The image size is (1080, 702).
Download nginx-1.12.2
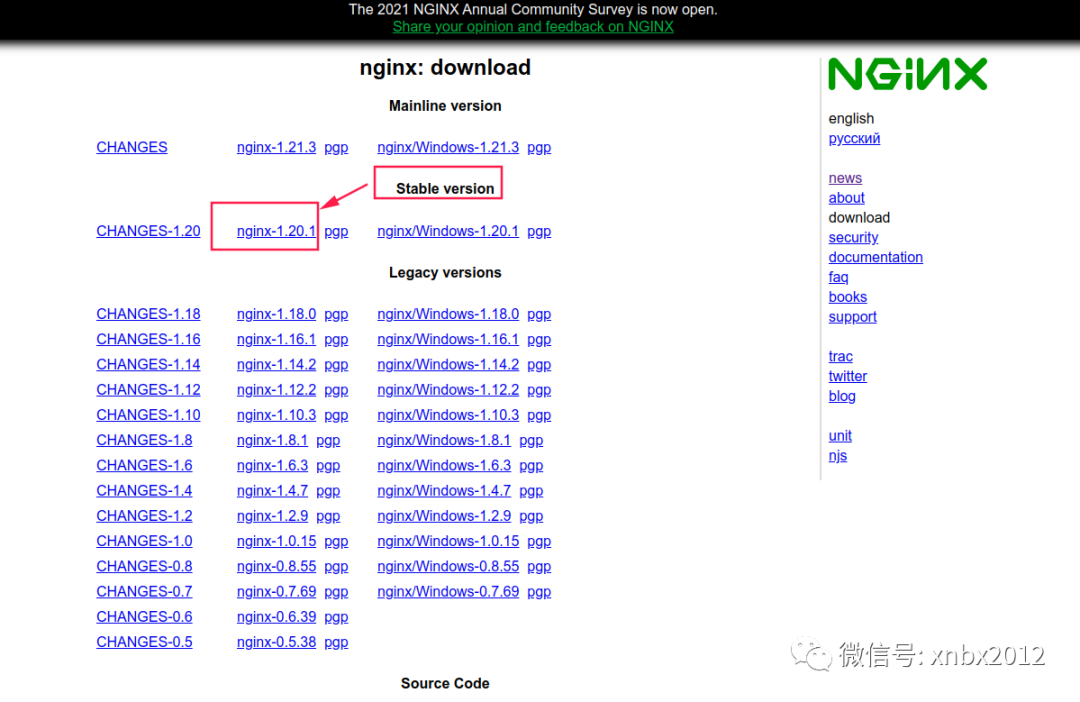(x=276, y=390)
